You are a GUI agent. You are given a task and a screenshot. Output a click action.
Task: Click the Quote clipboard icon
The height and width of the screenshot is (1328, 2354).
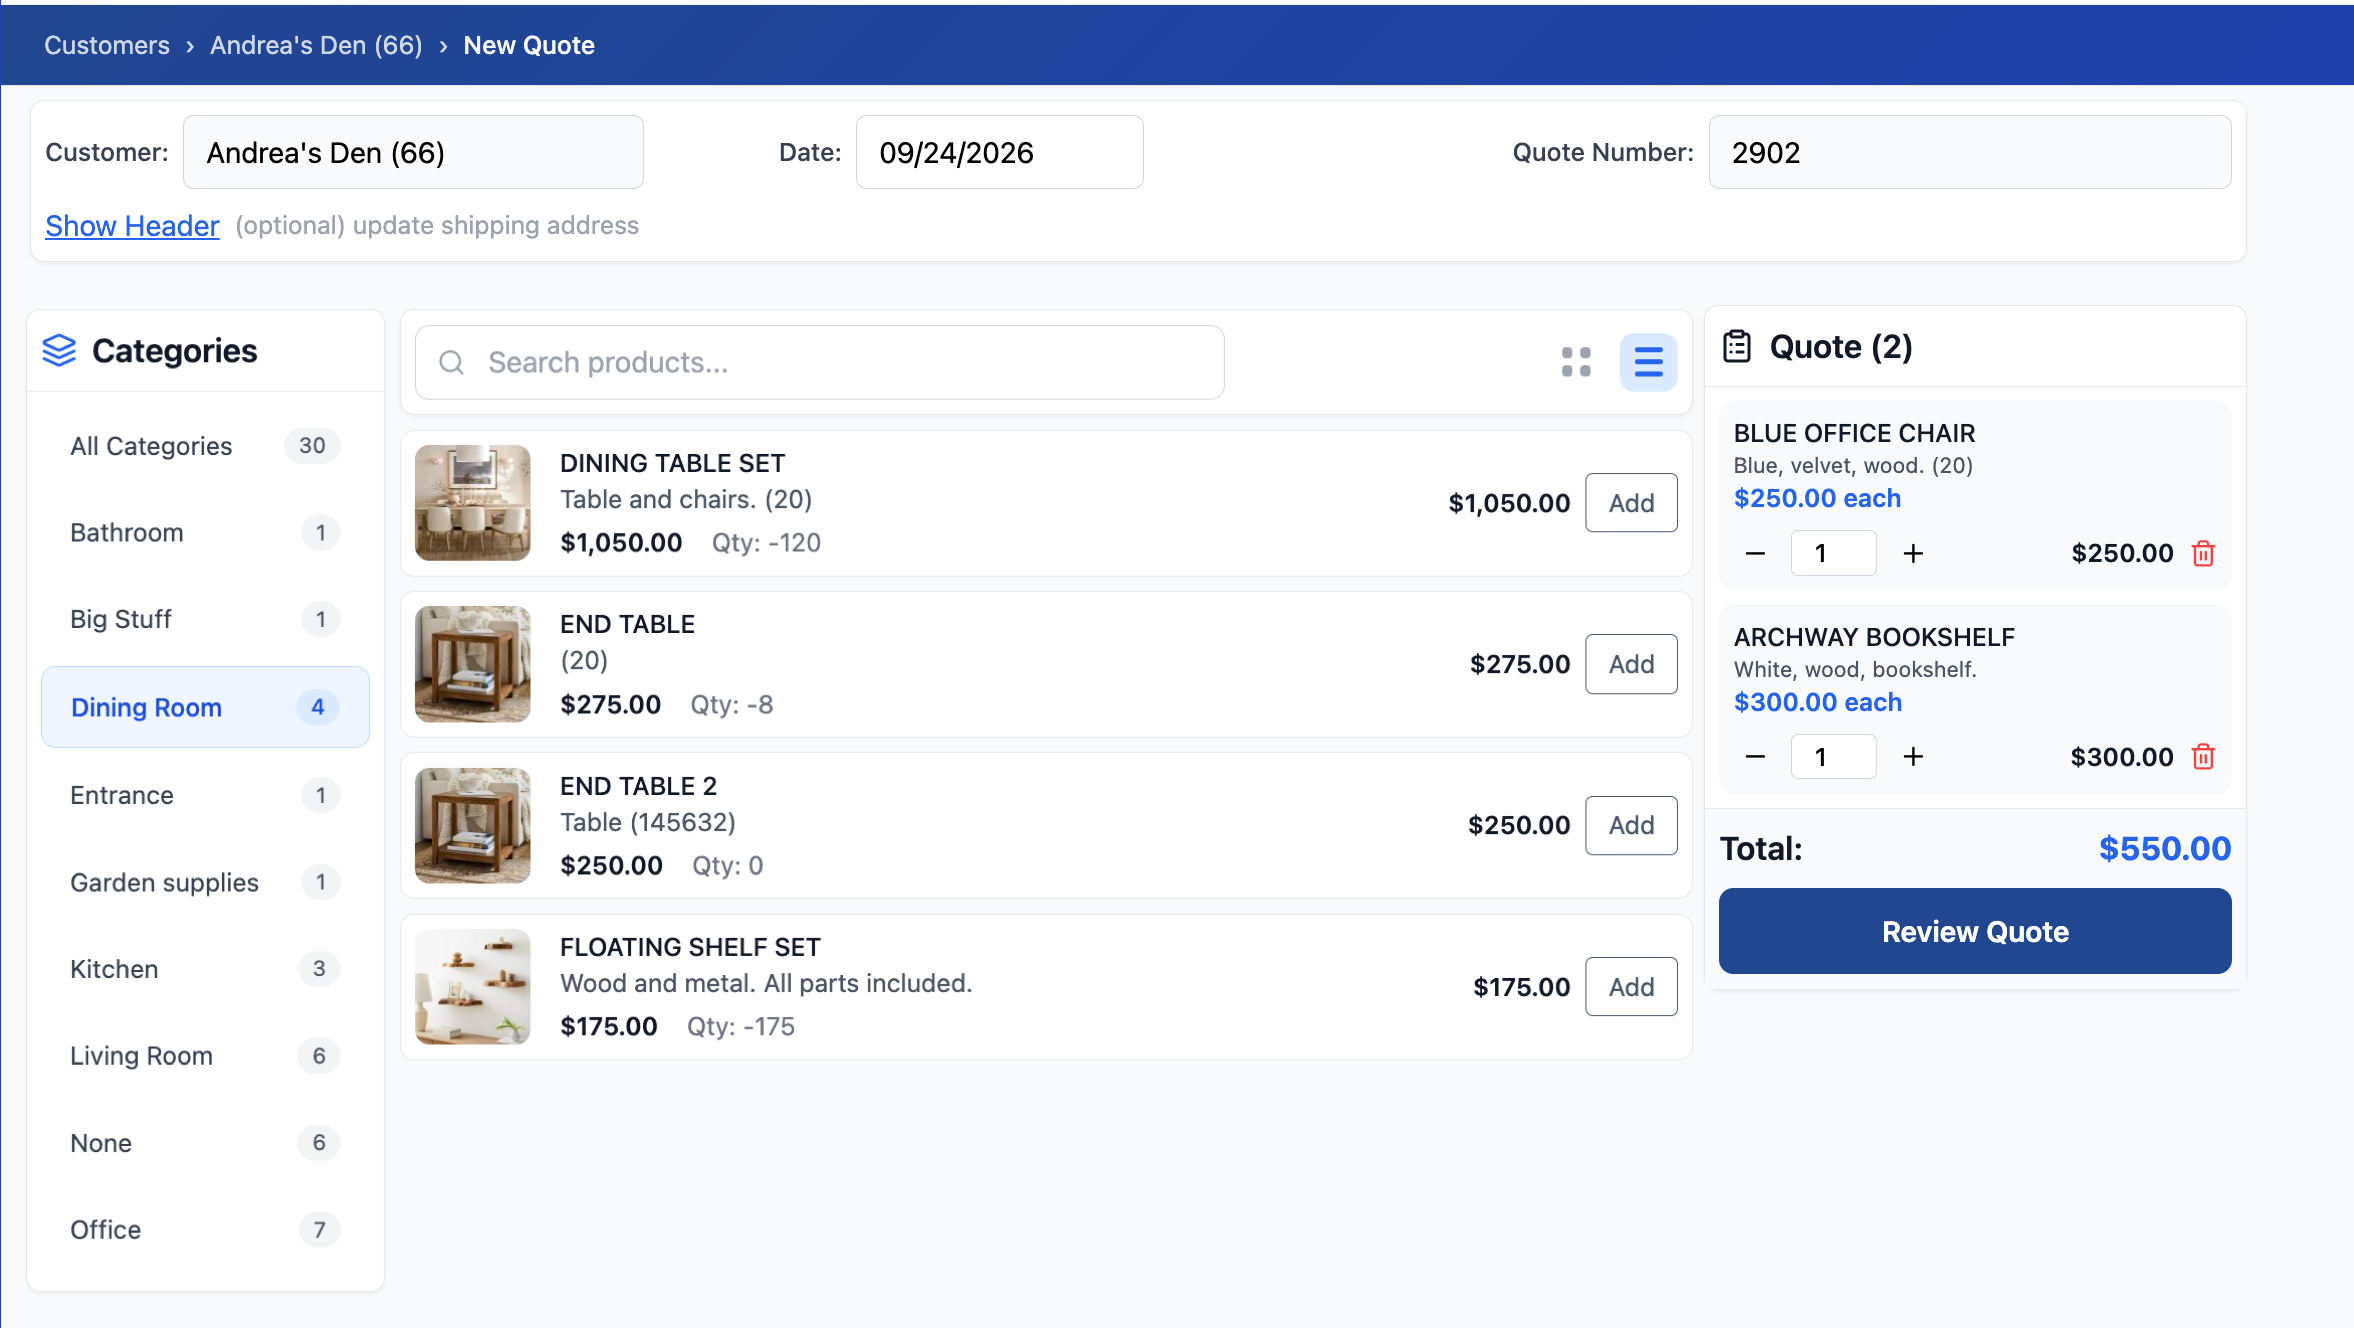[x=1737, y=347]
